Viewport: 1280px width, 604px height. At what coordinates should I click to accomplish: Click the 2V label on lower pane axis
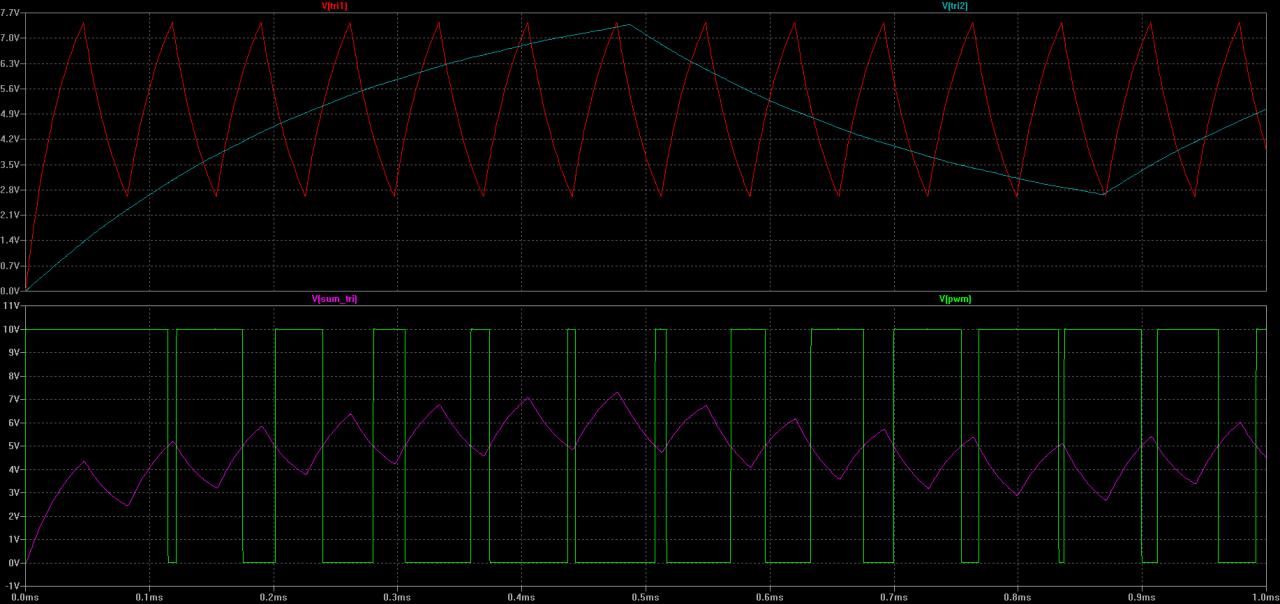coord(14,516)
